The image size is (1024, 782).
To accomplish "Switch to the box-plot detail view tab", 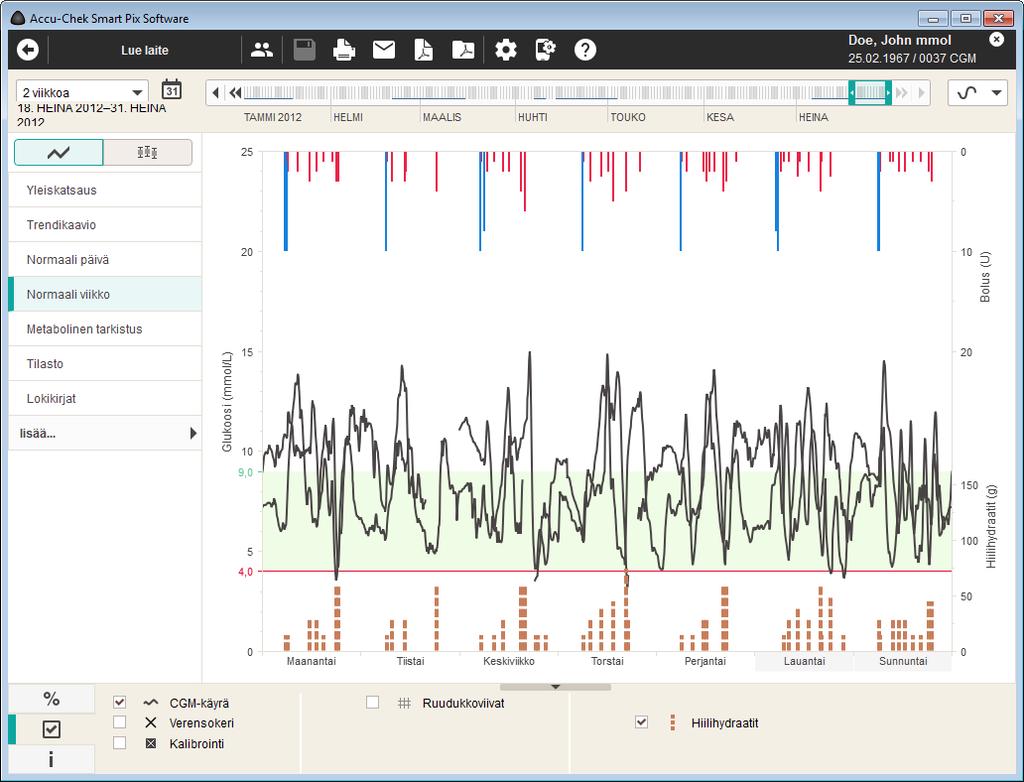I will [148, 153].
